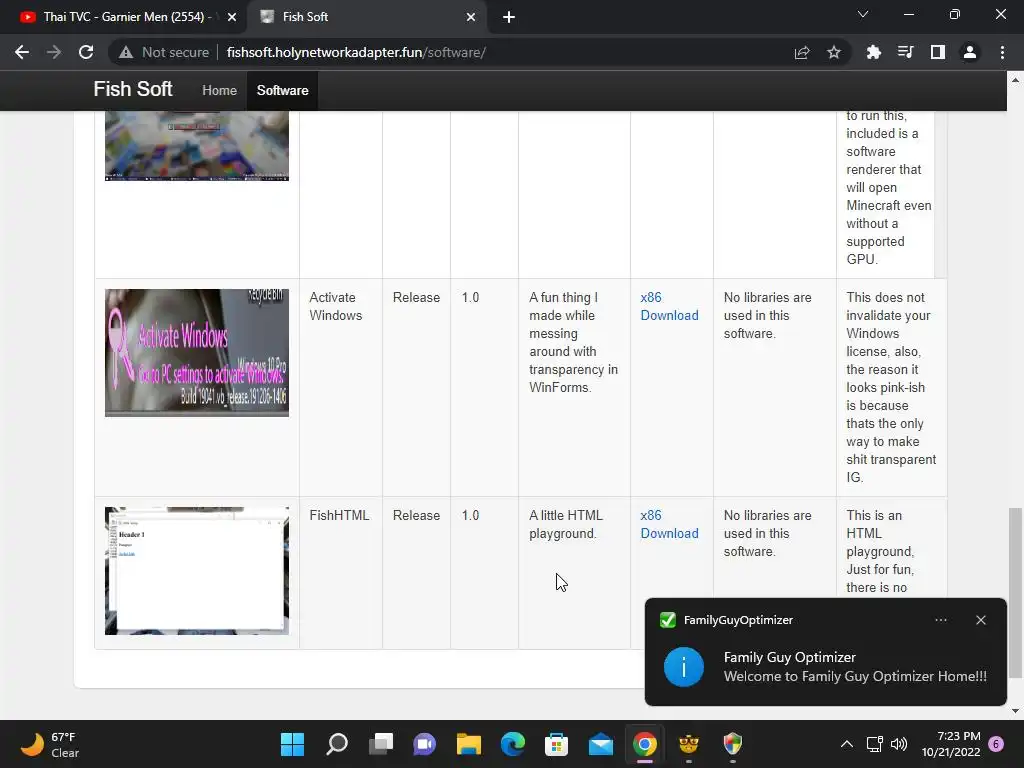
Task: Click the blue info icon in notification
Action: [x=684, y=667]
